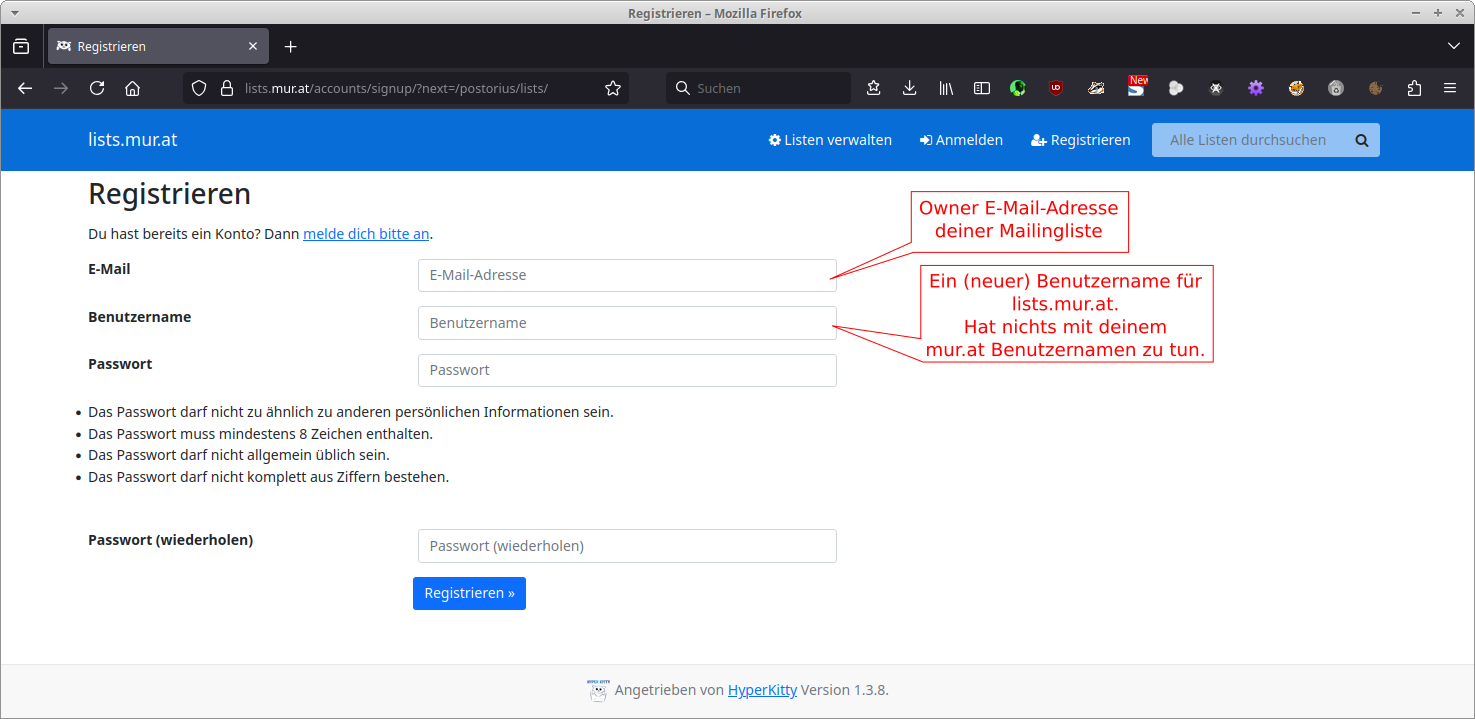
Task: Reload the current page
Action: click(97, 88)
